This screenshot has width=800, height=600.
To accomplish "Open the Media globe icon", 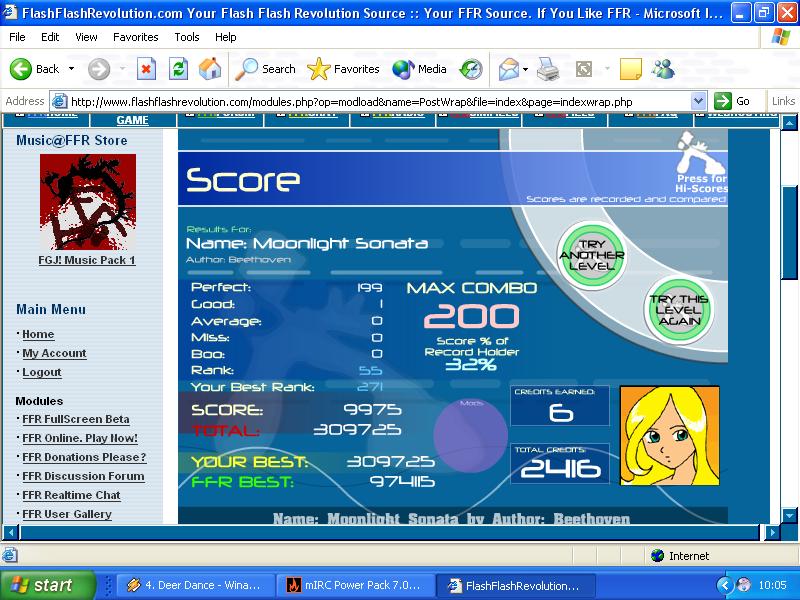I will click(403, 69).
